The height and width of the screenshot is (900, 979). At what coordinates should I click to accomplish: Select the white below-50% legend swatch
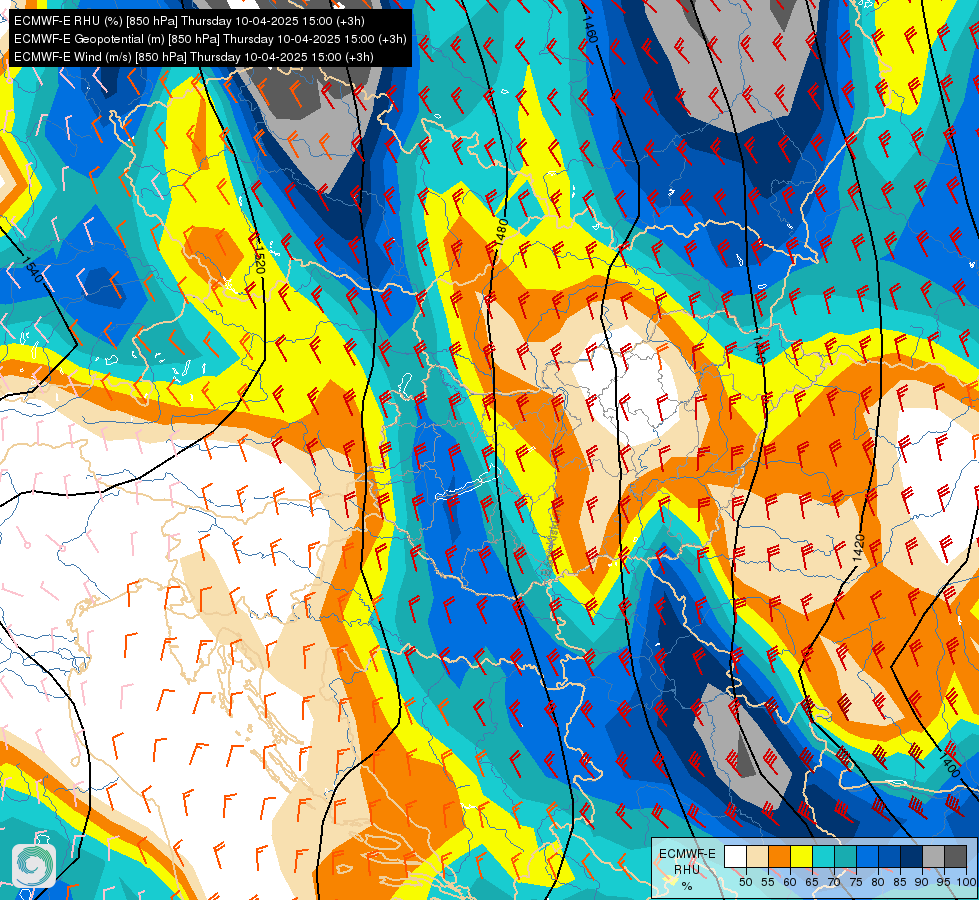pos(735,857)
